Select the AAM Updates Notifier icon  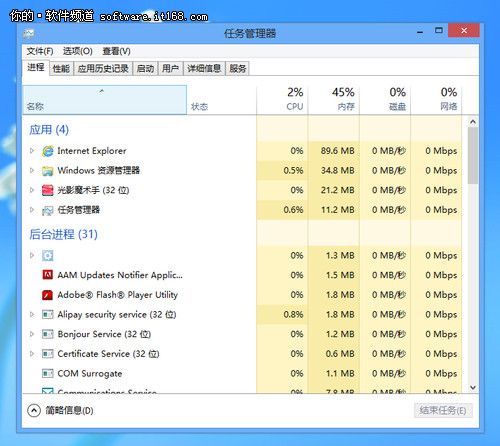47,275
